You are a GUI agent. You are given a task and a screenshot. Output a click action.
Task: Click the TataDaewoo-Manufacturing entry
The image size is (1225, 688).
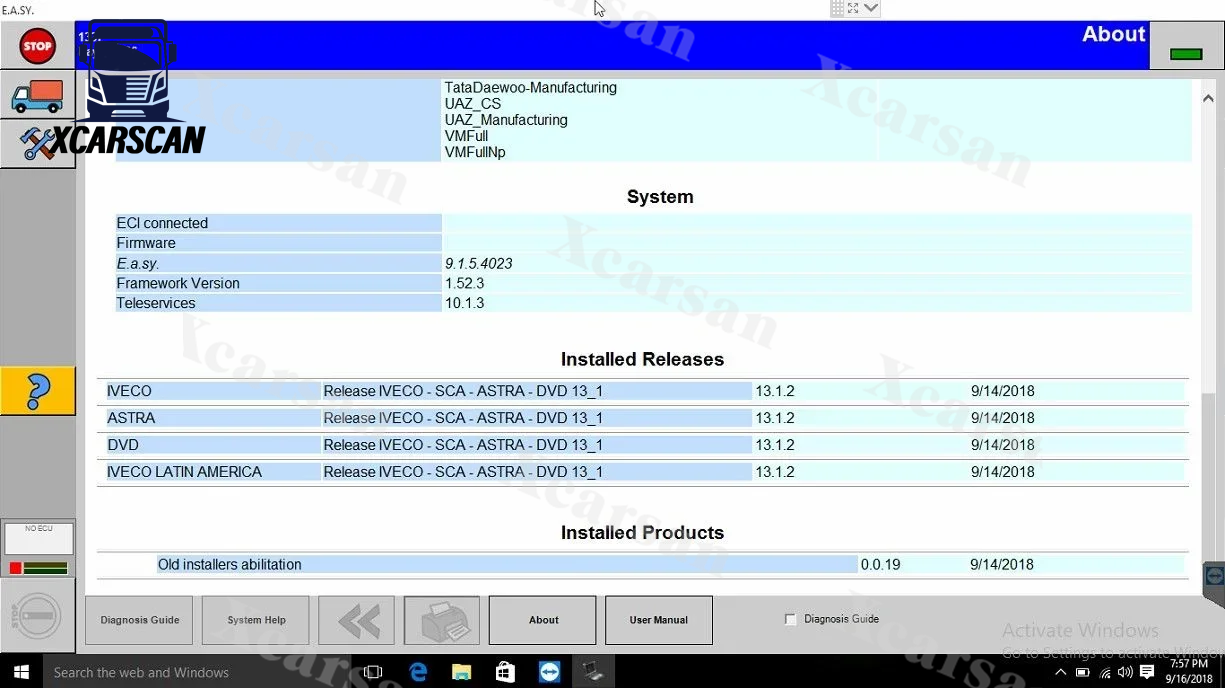[531, 88]
